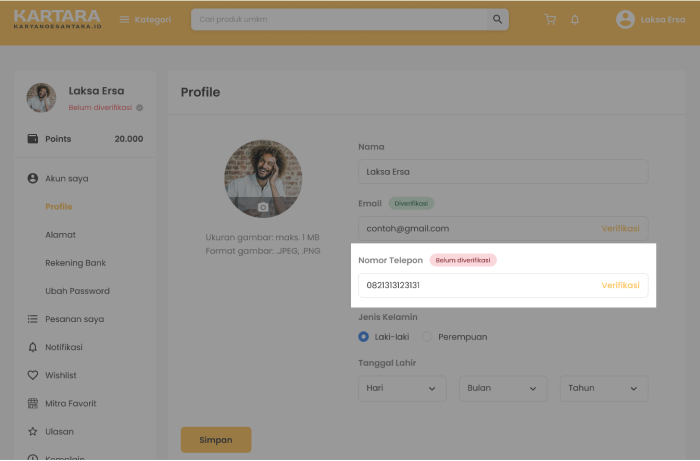
Task: Click Verifikasi link in phone field
Action: pos(620,285)
